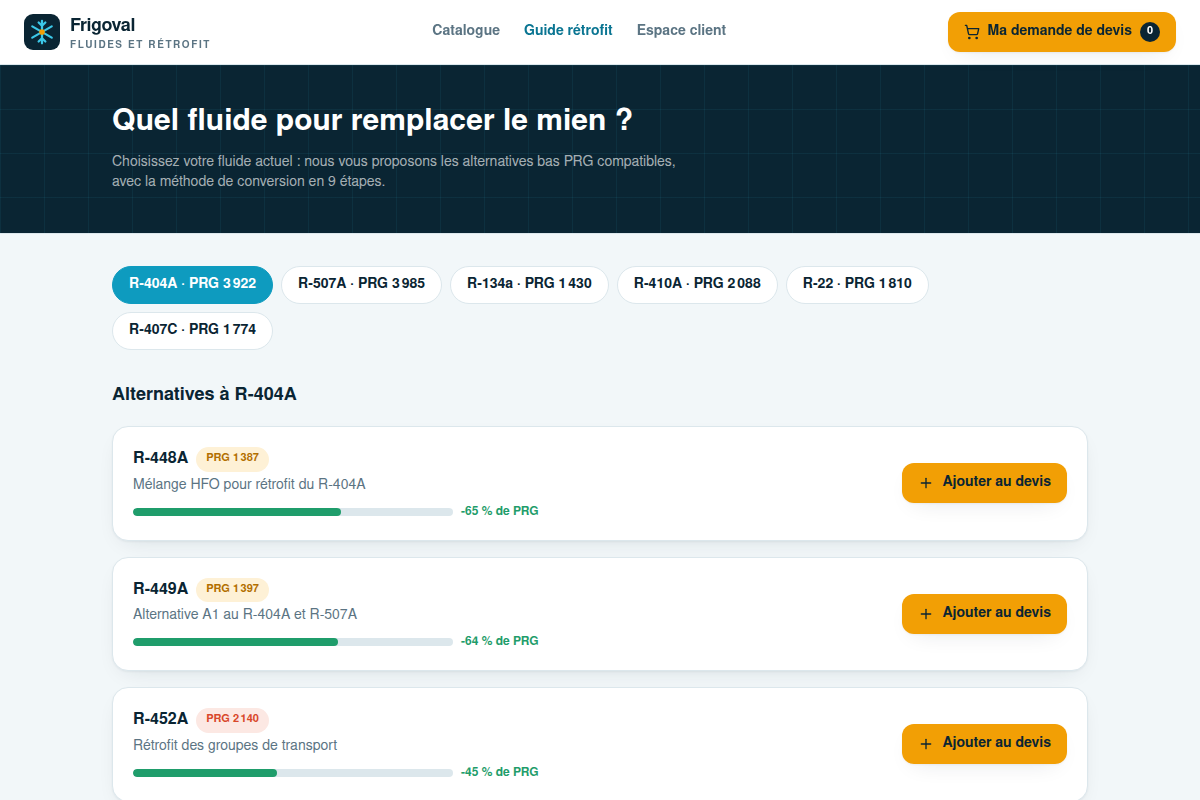Click the devis counter badge showing 0
1200x800 pixels.
(x=1150, y=31)
